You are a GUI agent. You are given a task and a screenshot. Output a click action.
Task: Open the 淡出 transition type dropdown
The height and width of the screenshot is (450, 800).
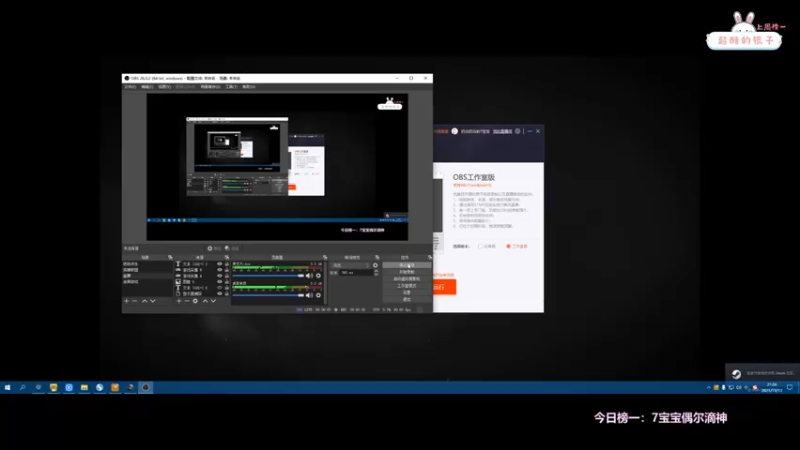click(x=351, y=265)
